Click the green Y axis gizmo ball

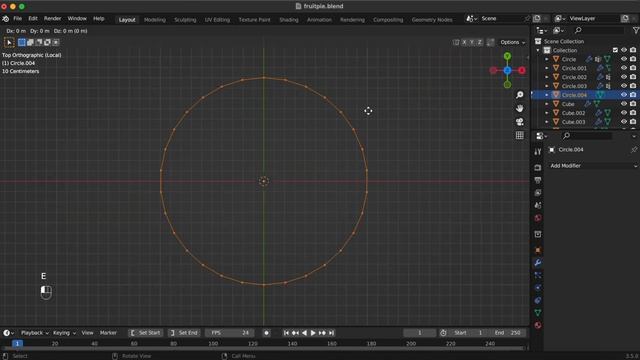507,56
